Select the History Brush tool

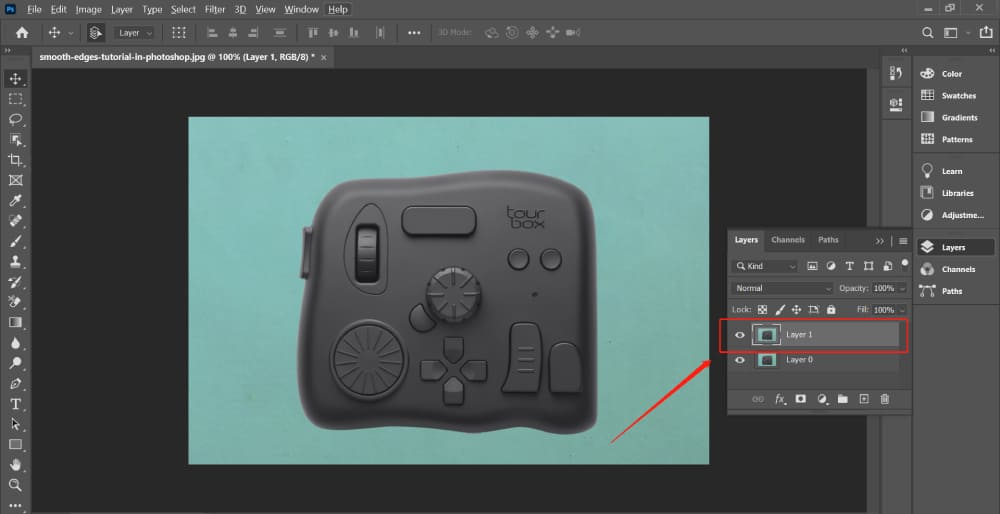pyautogui.click(x=15, y=282)
